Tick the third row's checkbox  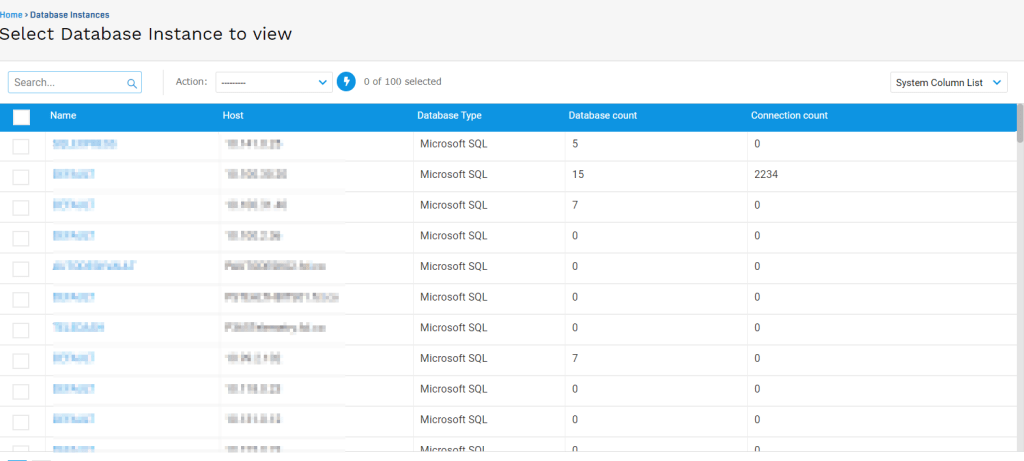click(21, 207)
